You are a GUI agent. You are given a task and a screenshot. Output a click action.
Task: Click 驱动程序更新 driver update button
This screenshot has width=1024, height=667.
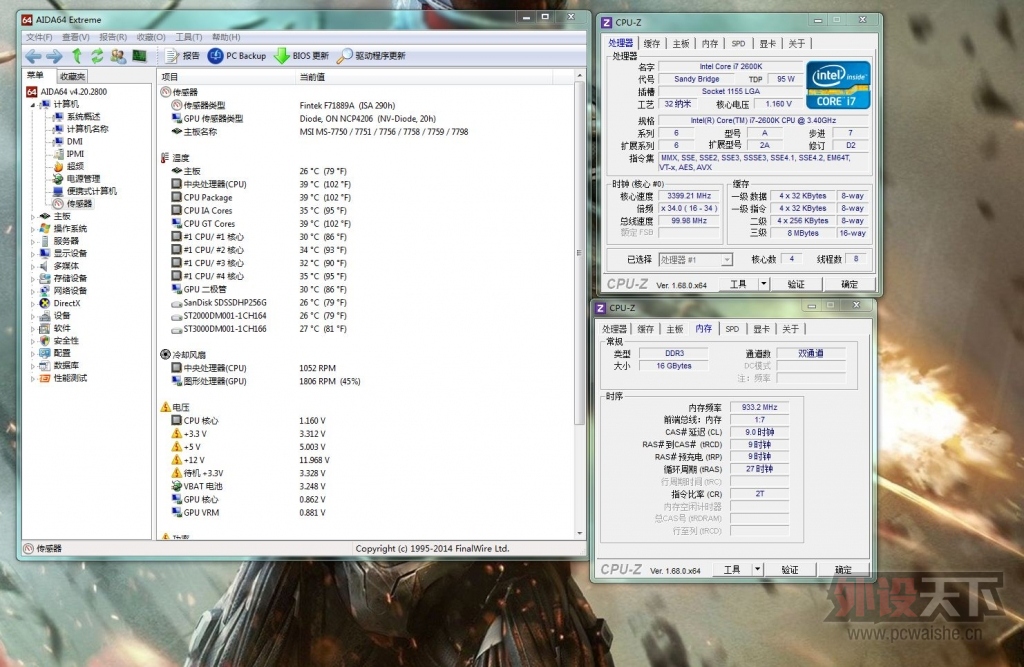pos(371,56)
